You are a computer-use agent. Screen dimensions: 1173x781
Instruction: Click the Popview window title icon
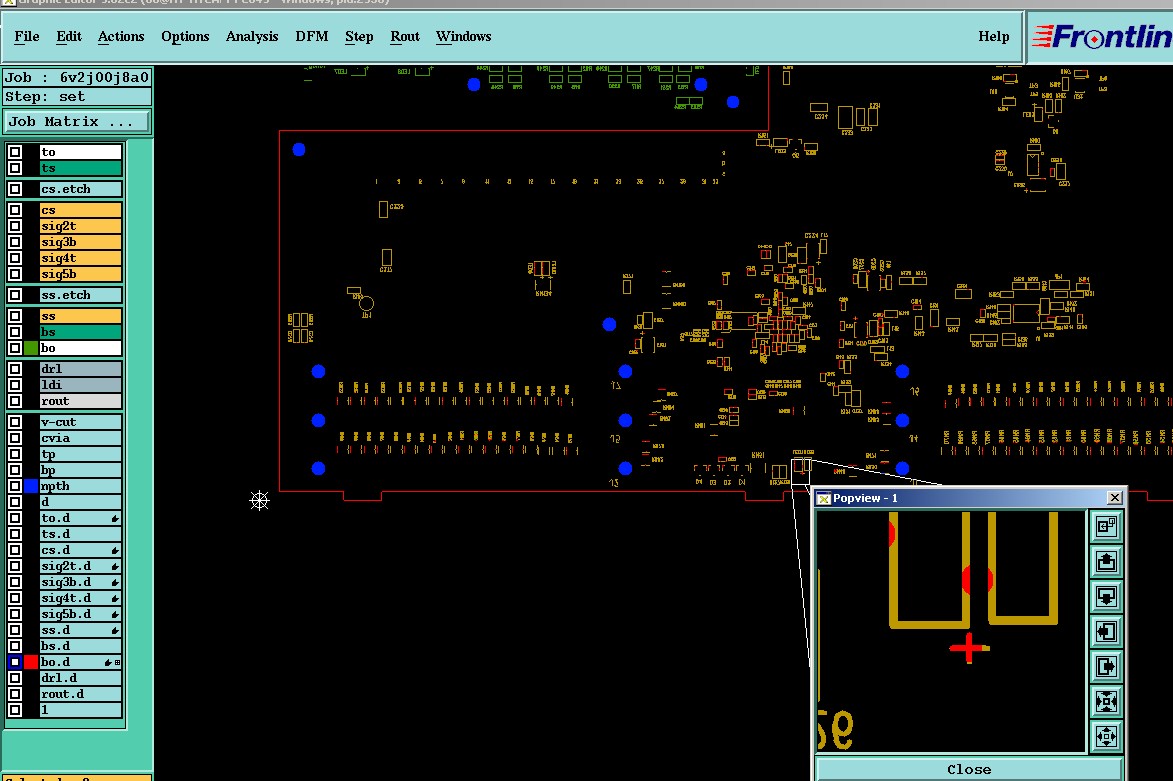point(824,498)
